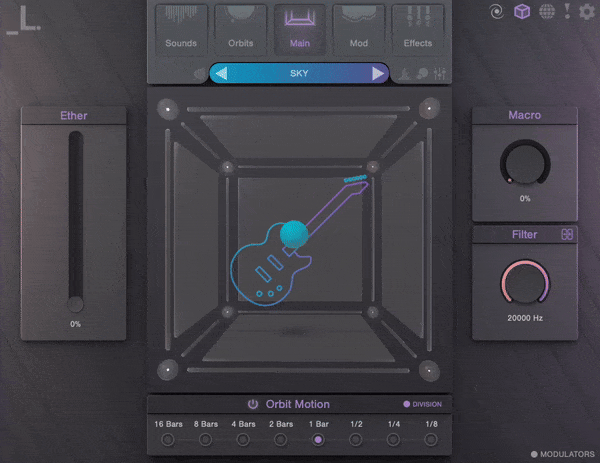Toggle the DIVISION indicator dot
The height and width of the screenshot is (463, 600).
406,404
